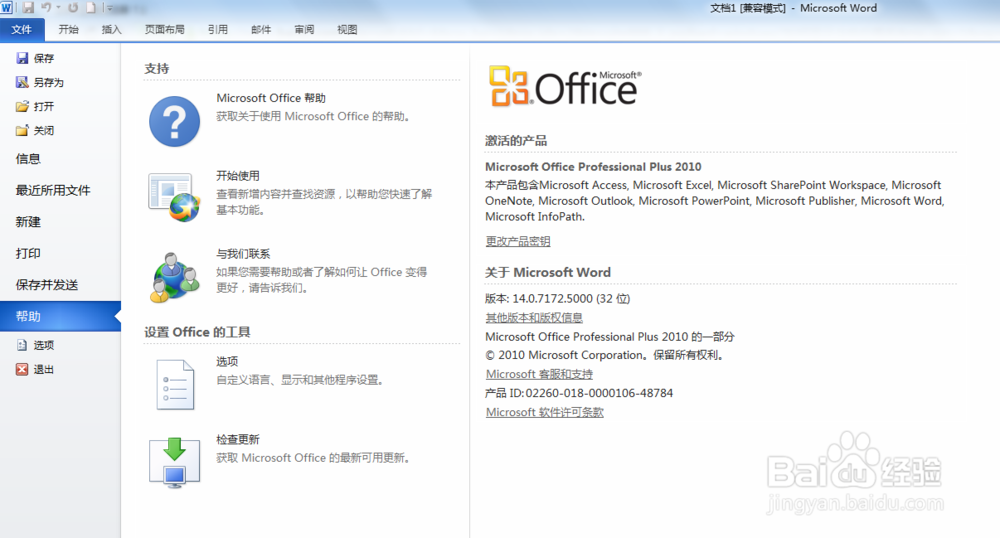Click the 设置 Office 的工具 heading
Image resolution: width=1000 pixels, height=538 pixels.
[x=197, y=332]
